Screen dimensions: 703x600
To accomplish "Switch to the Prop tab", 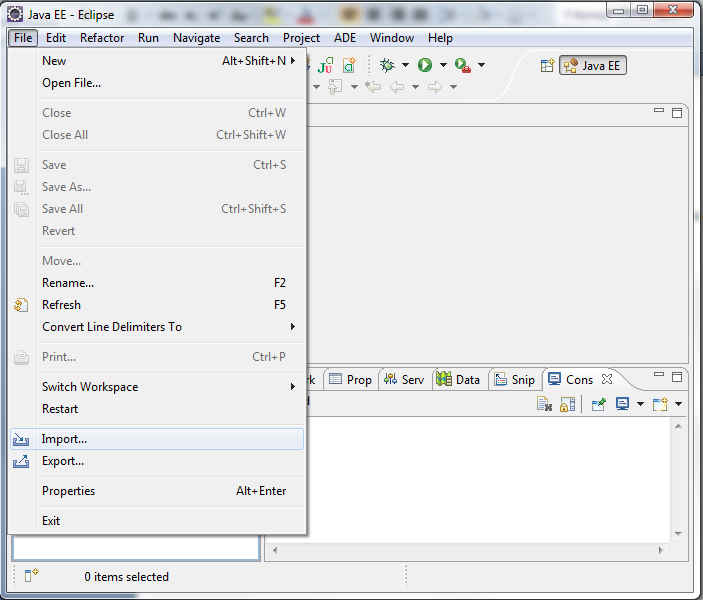I will 351,380.
